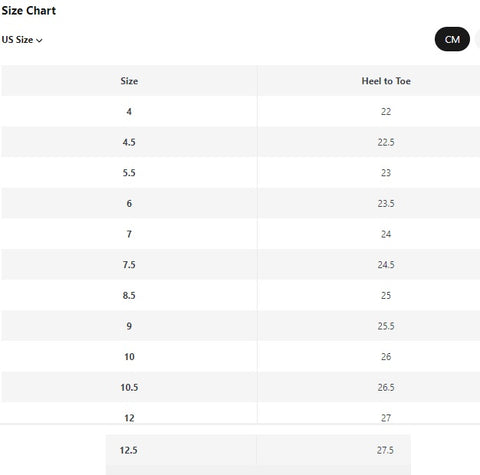Select the size 5.5 row
Viewport: 480px width, 475px height.
point(241,173)
